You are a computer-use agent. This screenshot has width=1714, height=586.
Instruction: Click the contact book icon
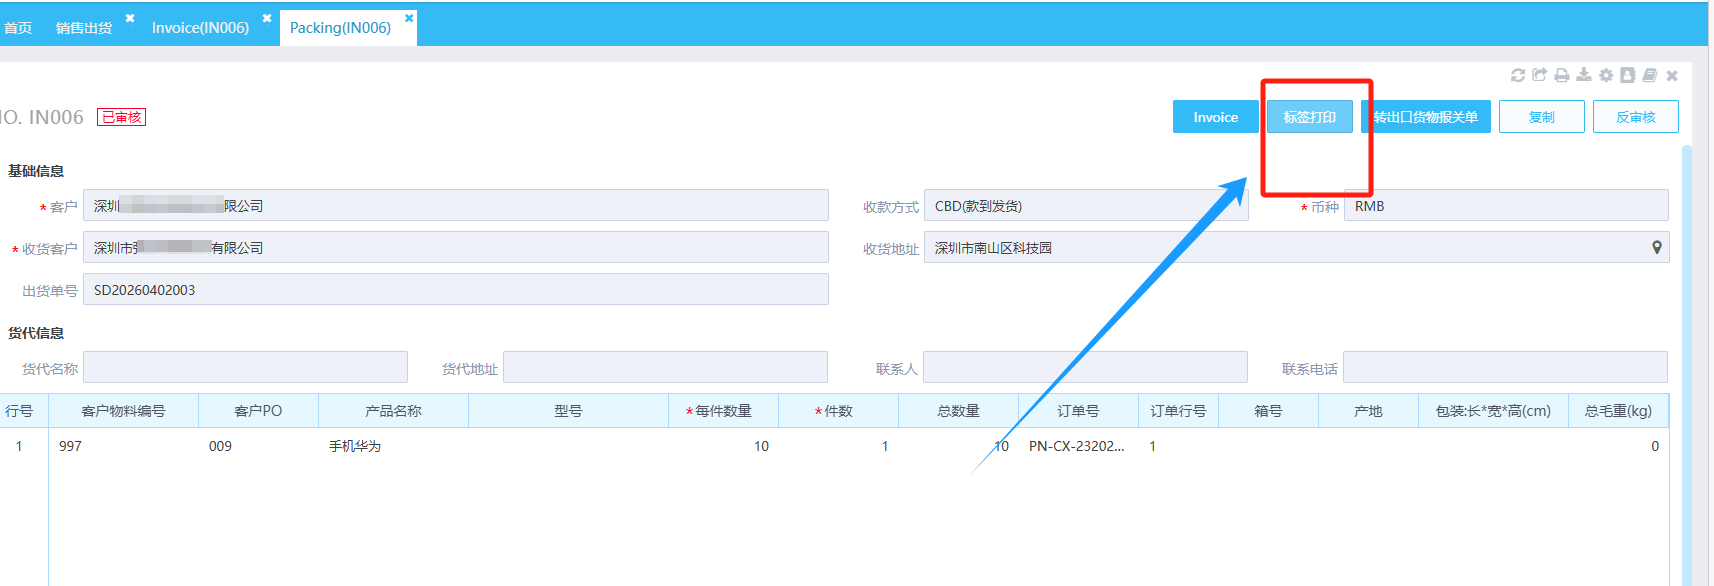(x=1628, y=75)
